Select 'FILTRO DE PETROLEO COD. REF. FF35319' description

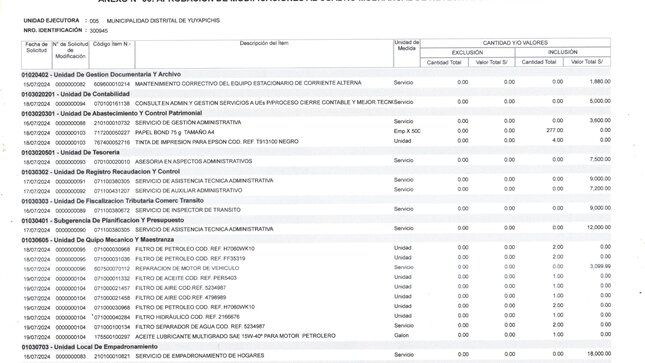point(190,259)
